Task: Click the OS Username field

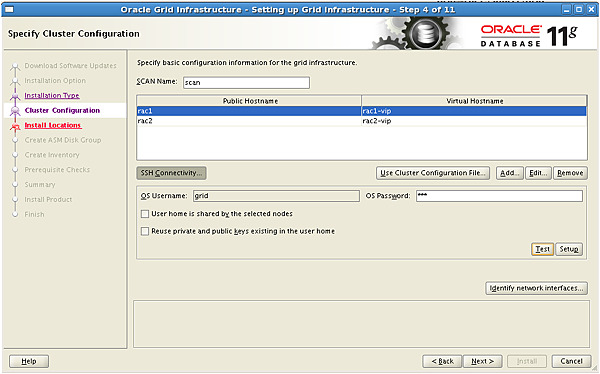Action: click(276, 196)
